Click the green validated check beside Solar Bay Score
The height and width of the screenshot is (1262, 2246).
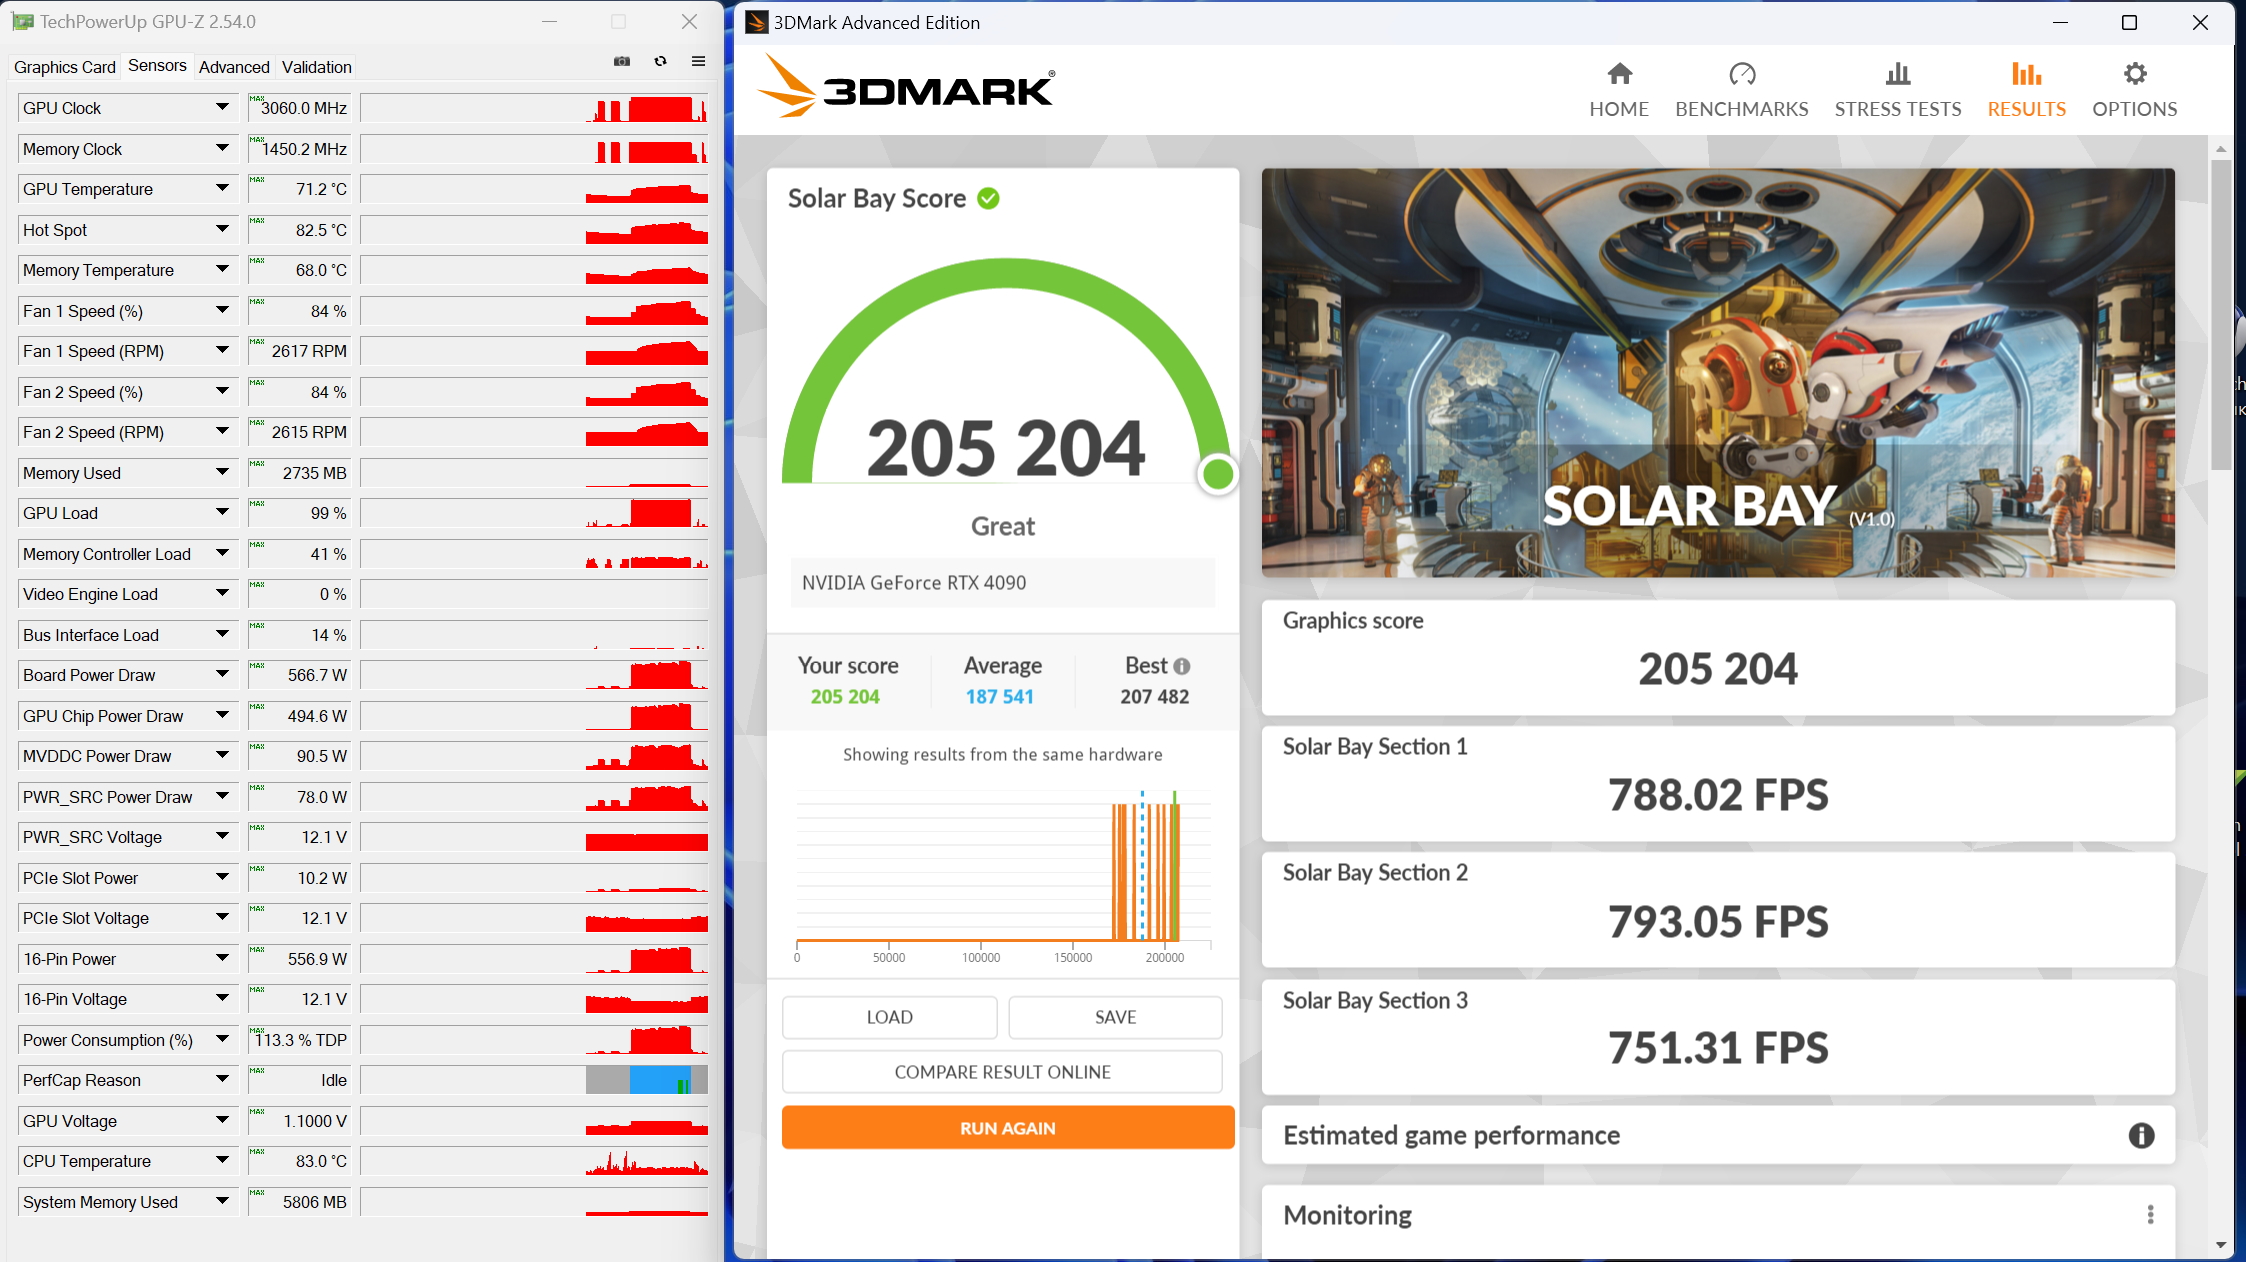(x=988, y=199)
